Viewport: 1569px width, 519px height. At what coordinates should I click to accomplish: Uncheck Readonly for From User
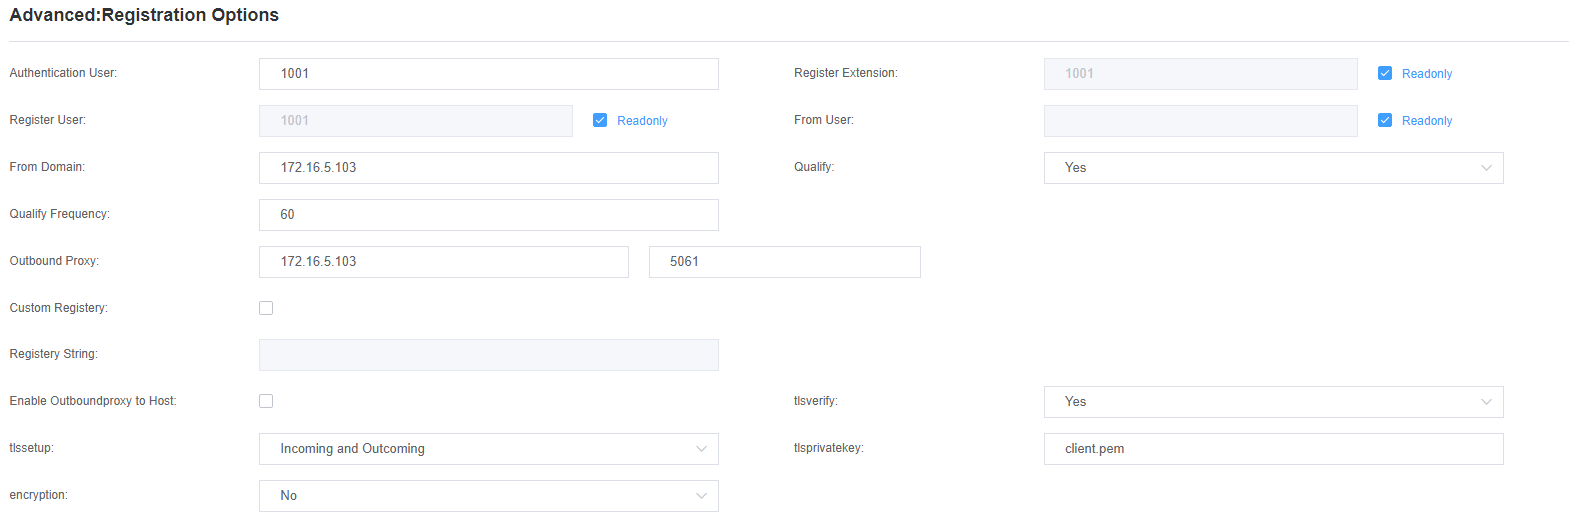1385,120
